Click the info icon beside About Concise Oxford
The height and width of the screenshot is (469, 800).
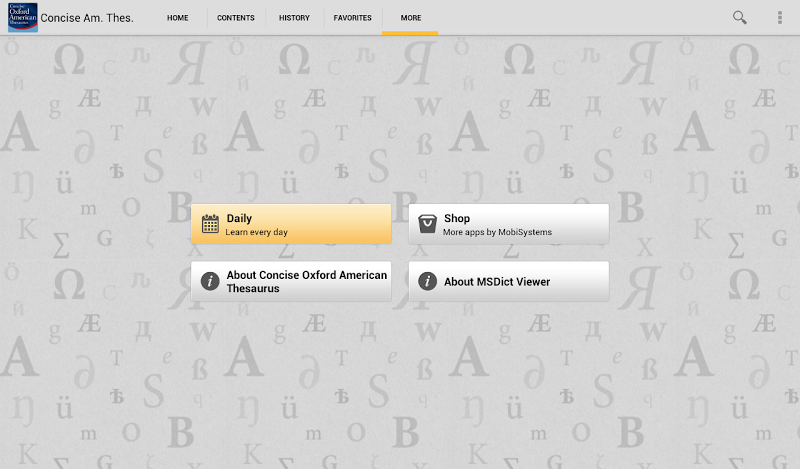pos(210,281)
